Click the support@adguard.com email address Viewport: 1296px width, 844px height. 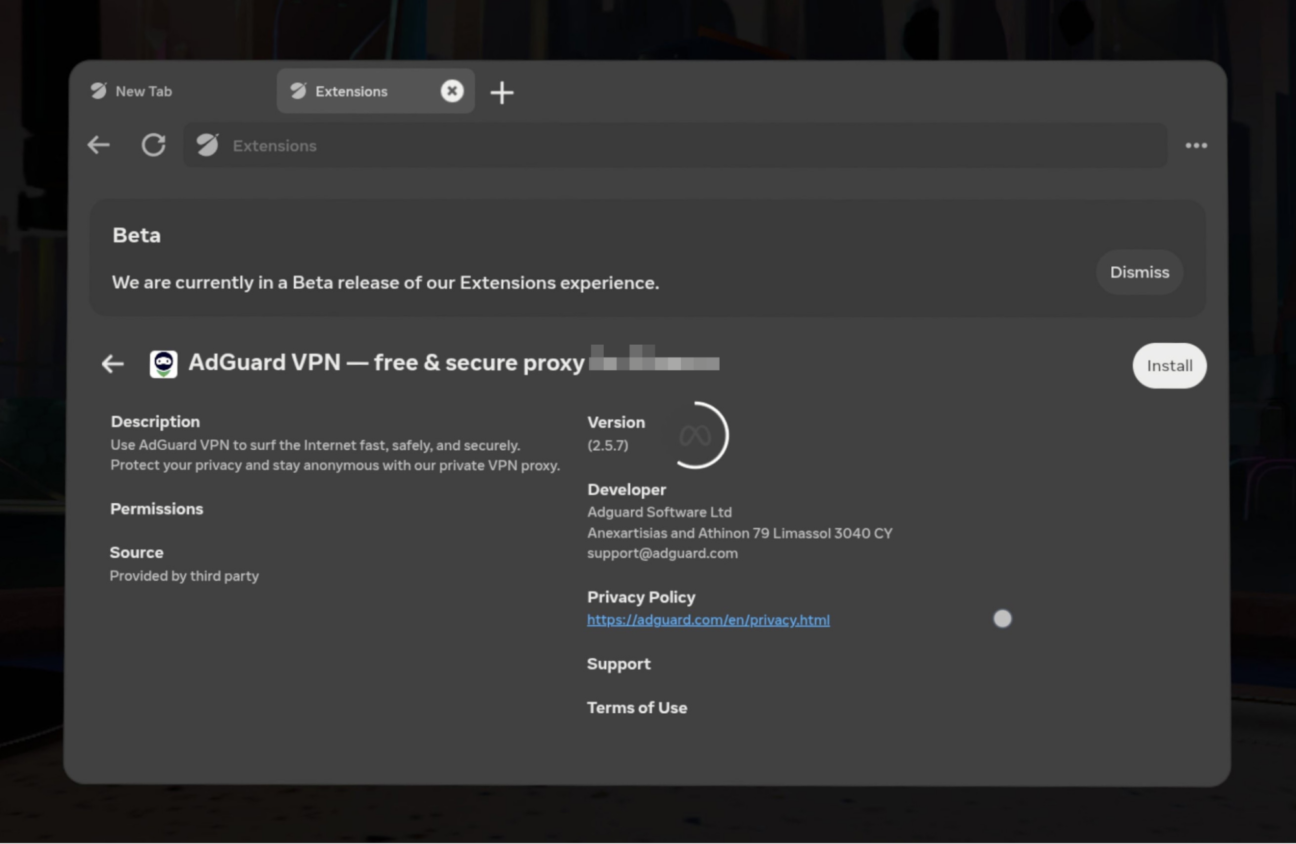pyautogui.click(x=662, y=553)
